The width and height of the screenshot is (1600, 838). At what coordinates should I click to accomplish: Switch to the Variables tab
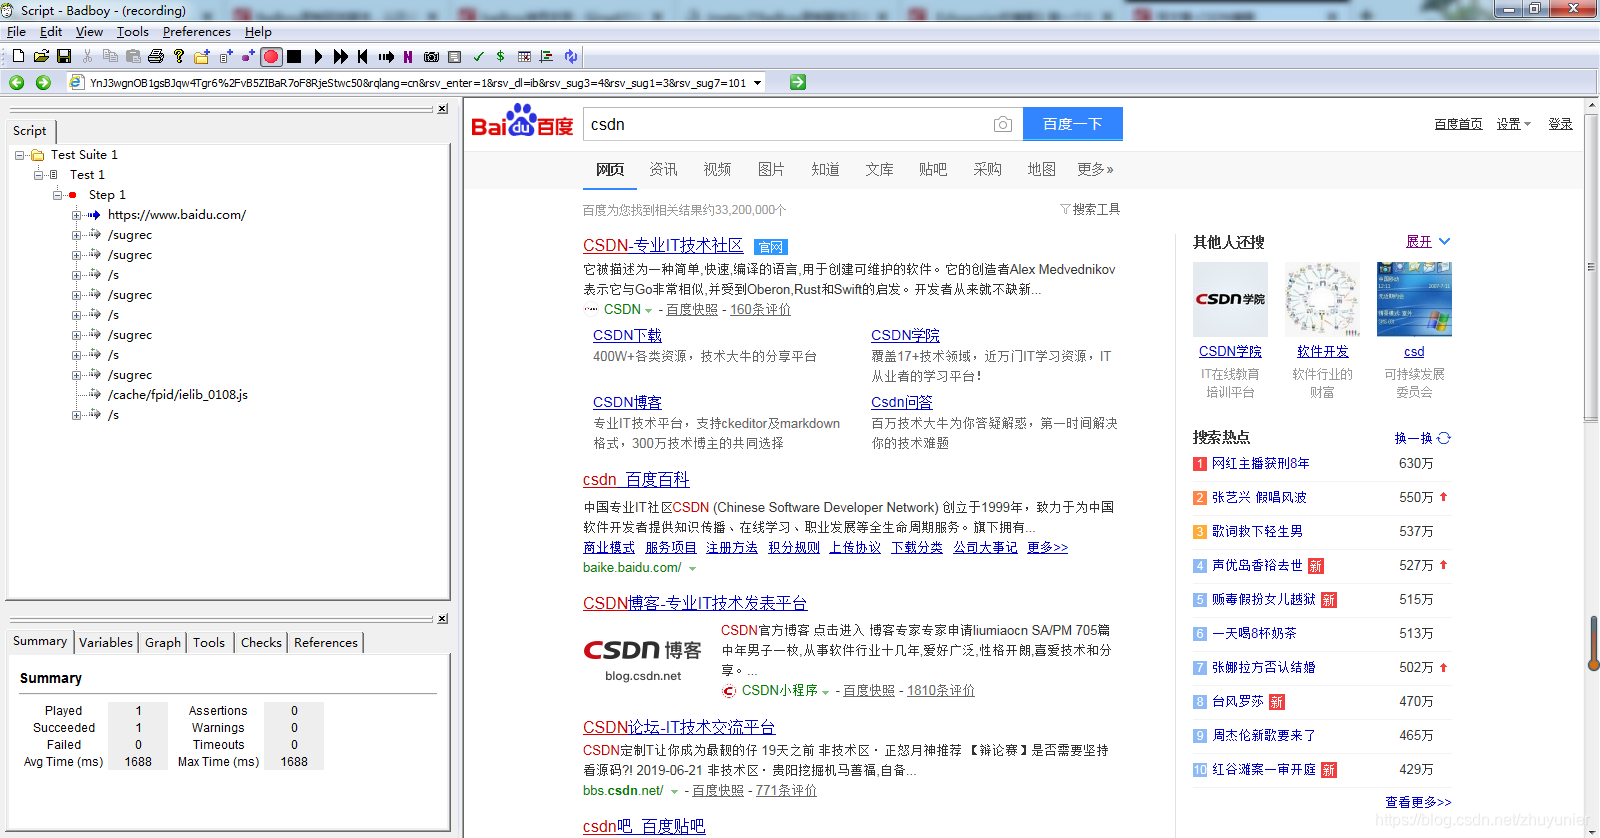[x=106, y=642]
